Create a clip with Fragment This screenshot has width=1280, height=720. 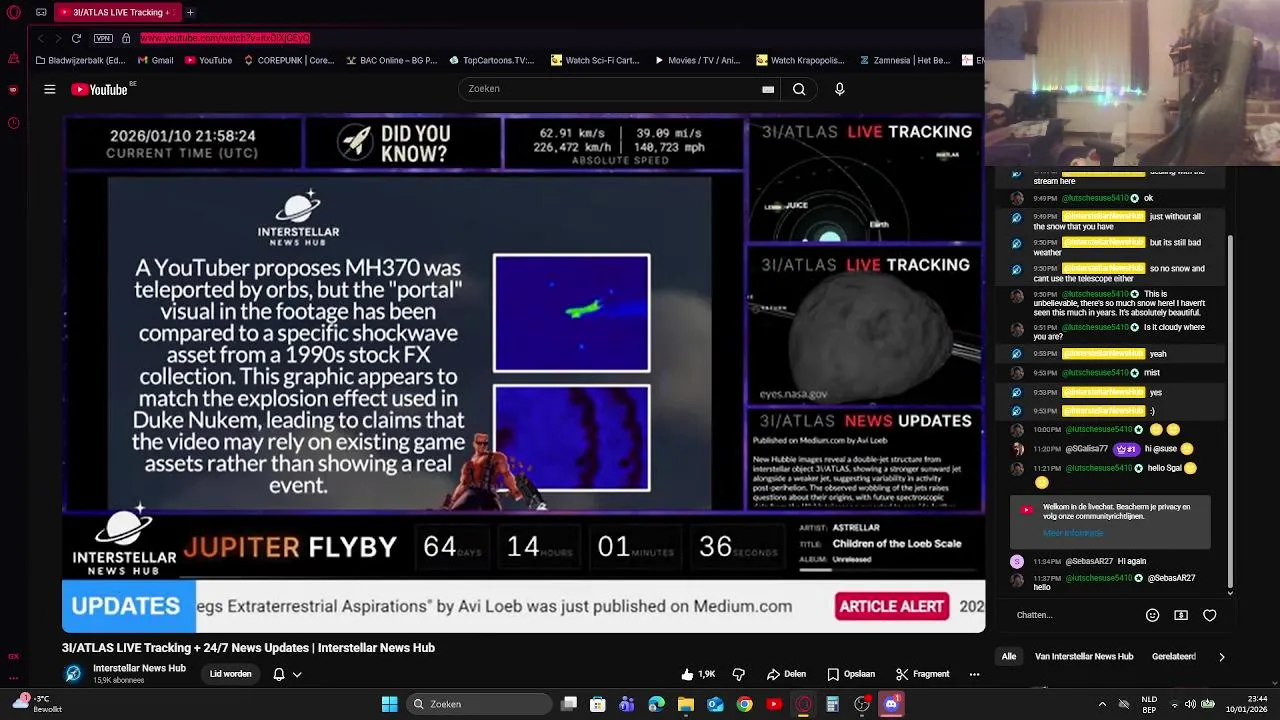[922, 674]
